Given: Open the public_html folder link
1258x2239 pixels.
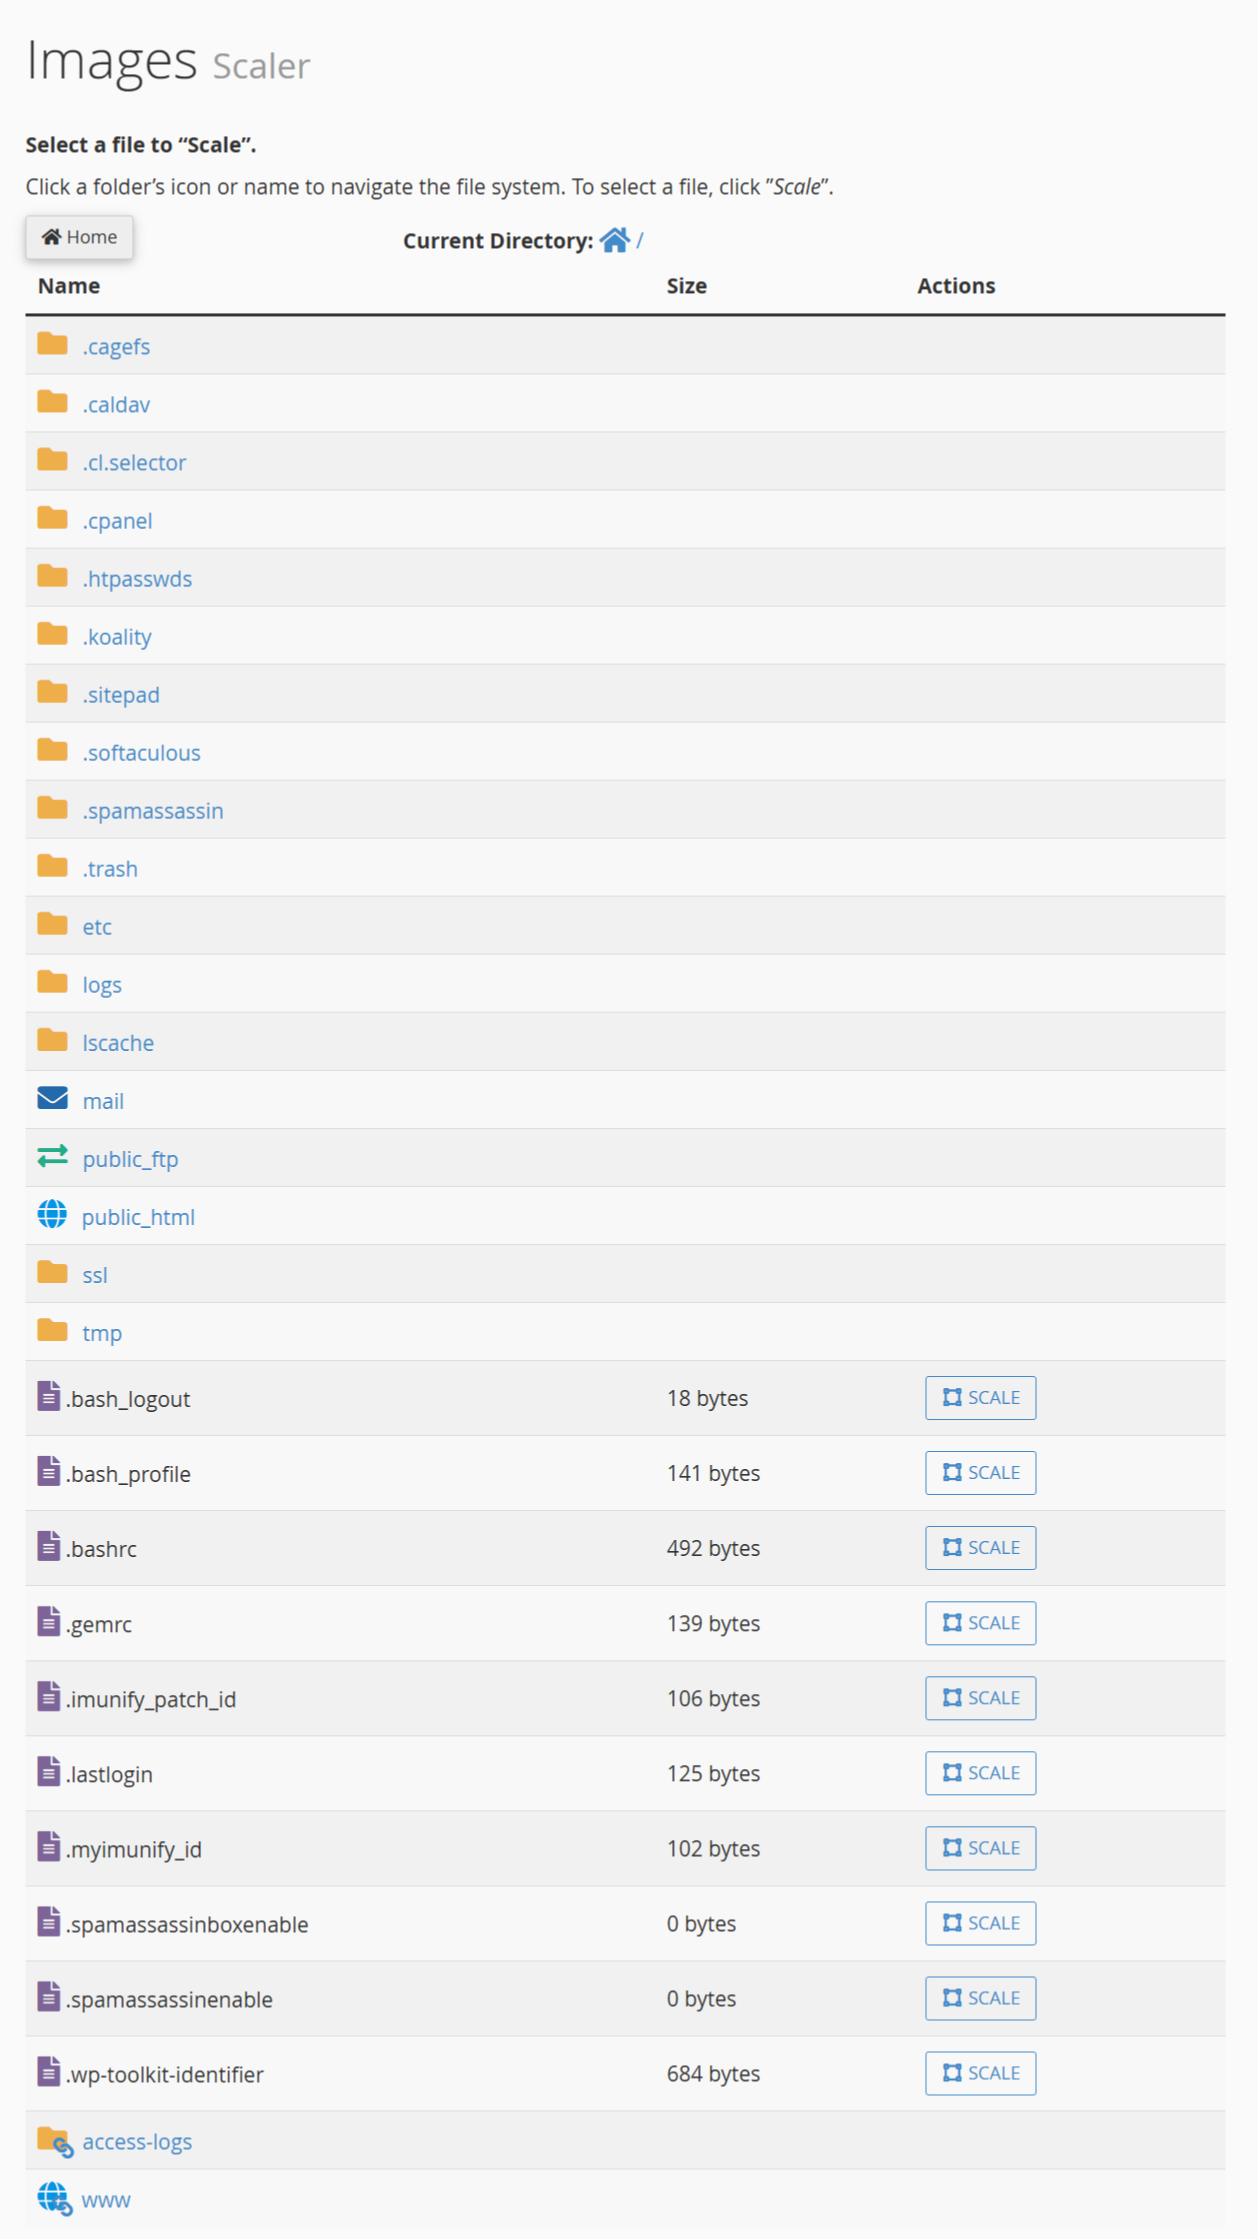Looking at the screenshot, I should pyautogui.click(x=138, y=1217).
